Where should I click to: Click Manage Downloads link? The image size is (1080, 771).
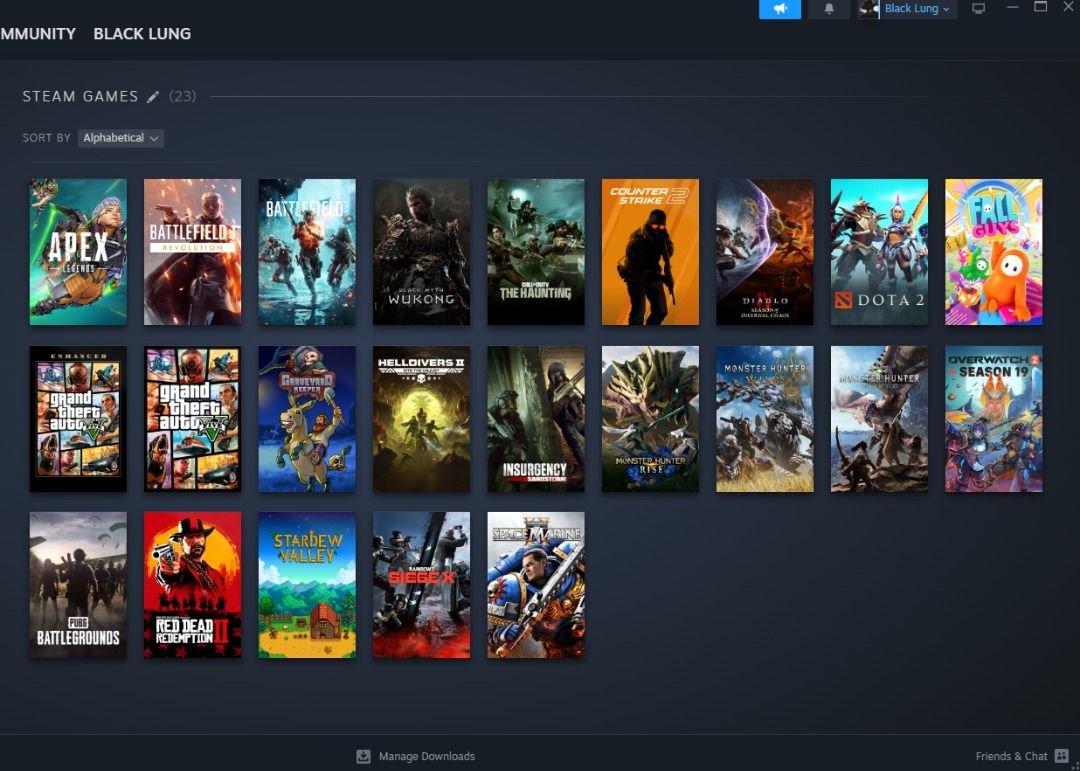[x=426, y=756]
